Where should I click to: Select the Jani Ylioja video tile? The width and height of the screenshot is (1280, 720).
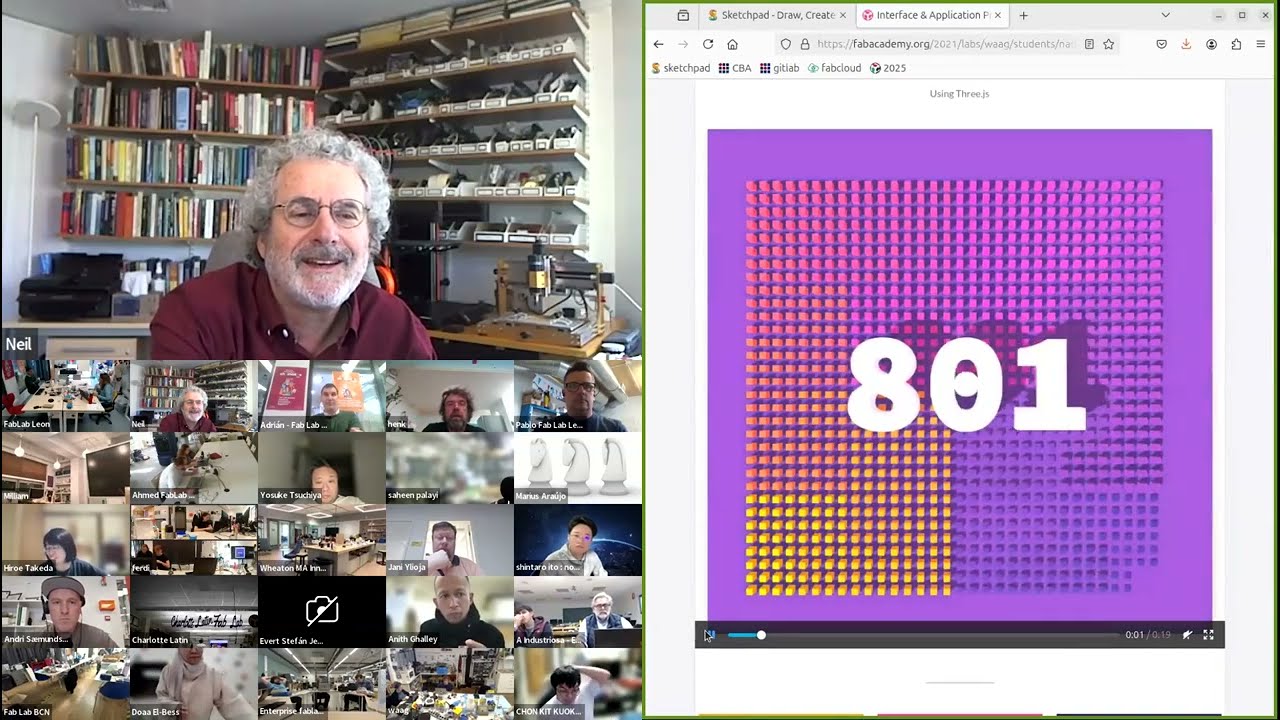[449, 540]
